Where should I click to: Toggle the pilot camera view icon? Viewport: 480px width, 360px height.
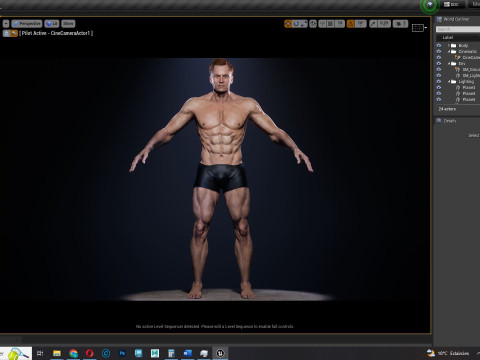click(14, 33)
